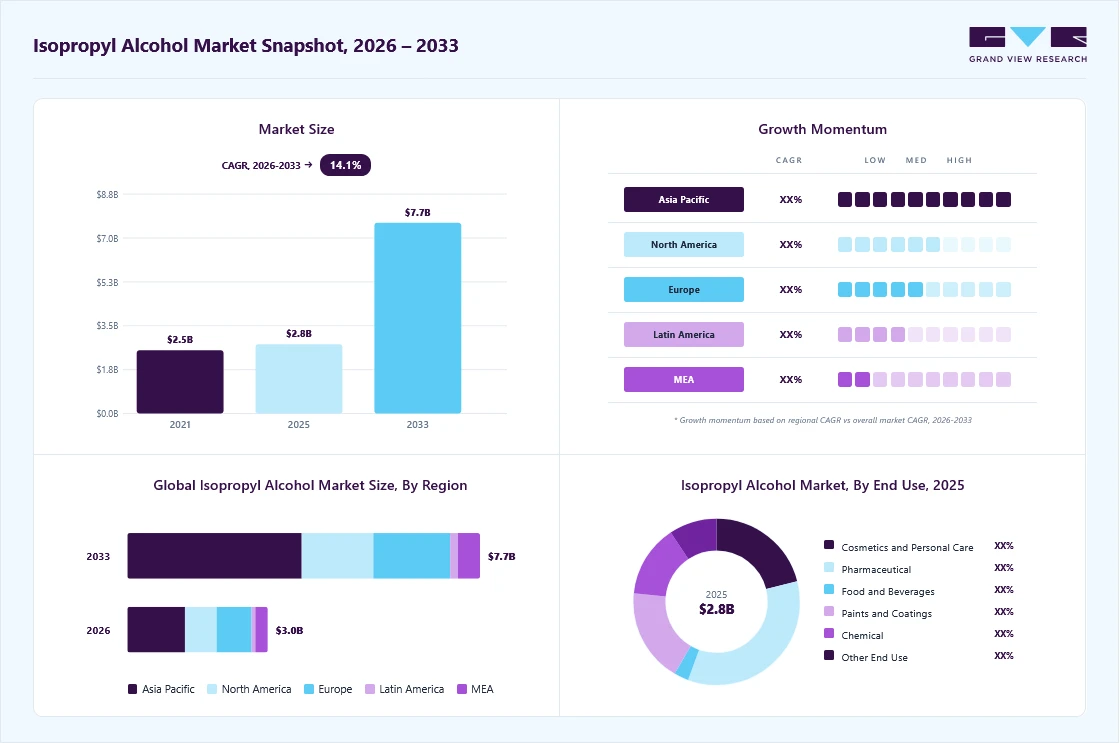Image resolution: width=1120 pixels, height=743 pixels.
Task: Click the XX% CAGR value for Europe
Action: coord(791,289)
